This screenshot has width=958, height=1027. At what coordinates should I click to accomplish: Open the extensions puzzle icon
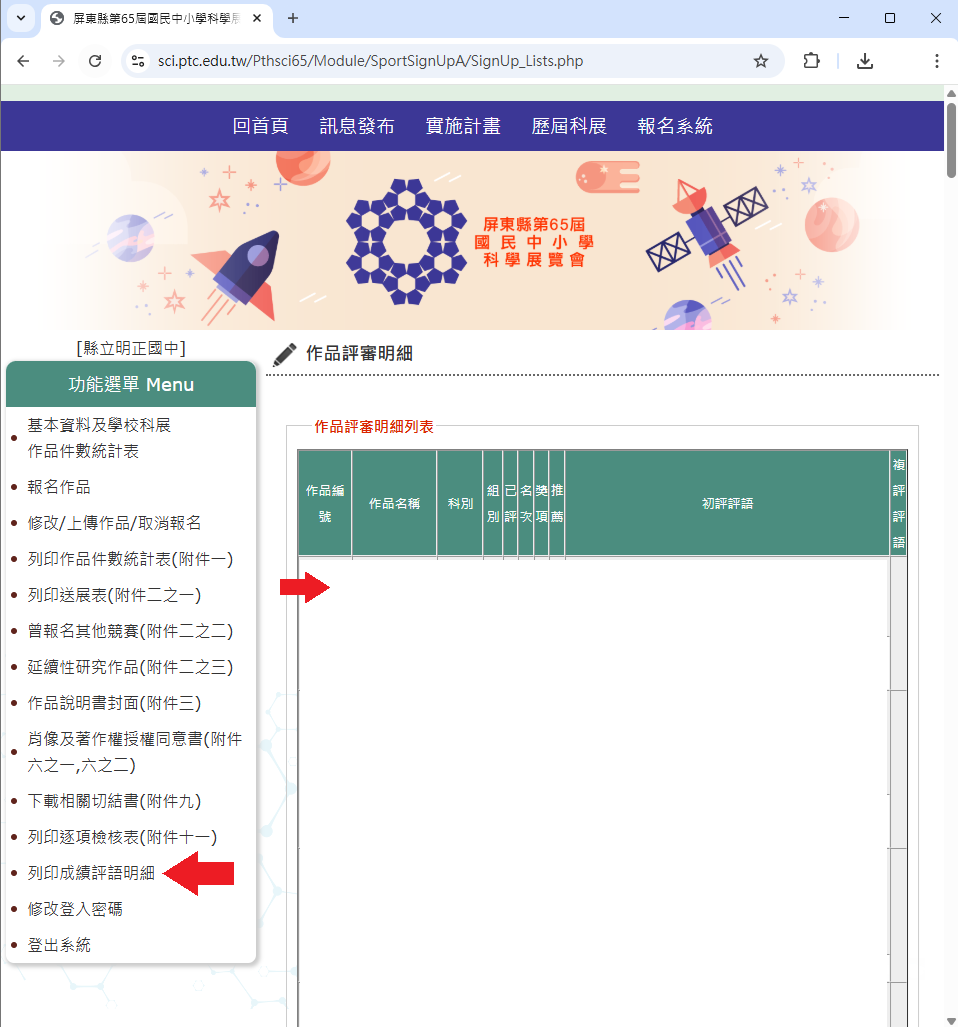tap(811, 61)
